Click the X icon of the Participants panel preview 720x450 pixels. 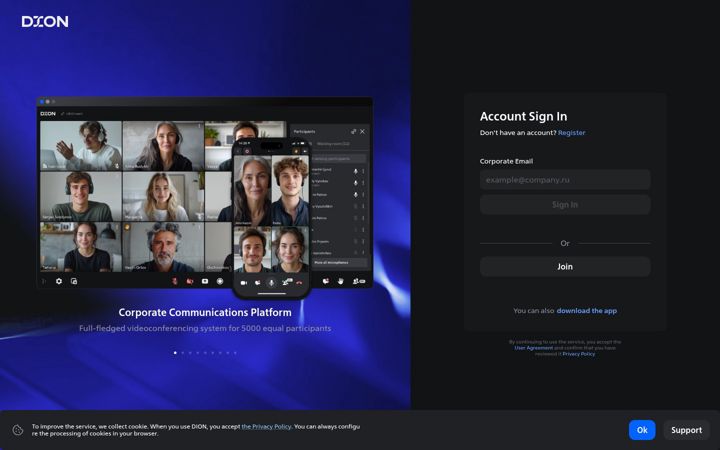coord(362,131)
